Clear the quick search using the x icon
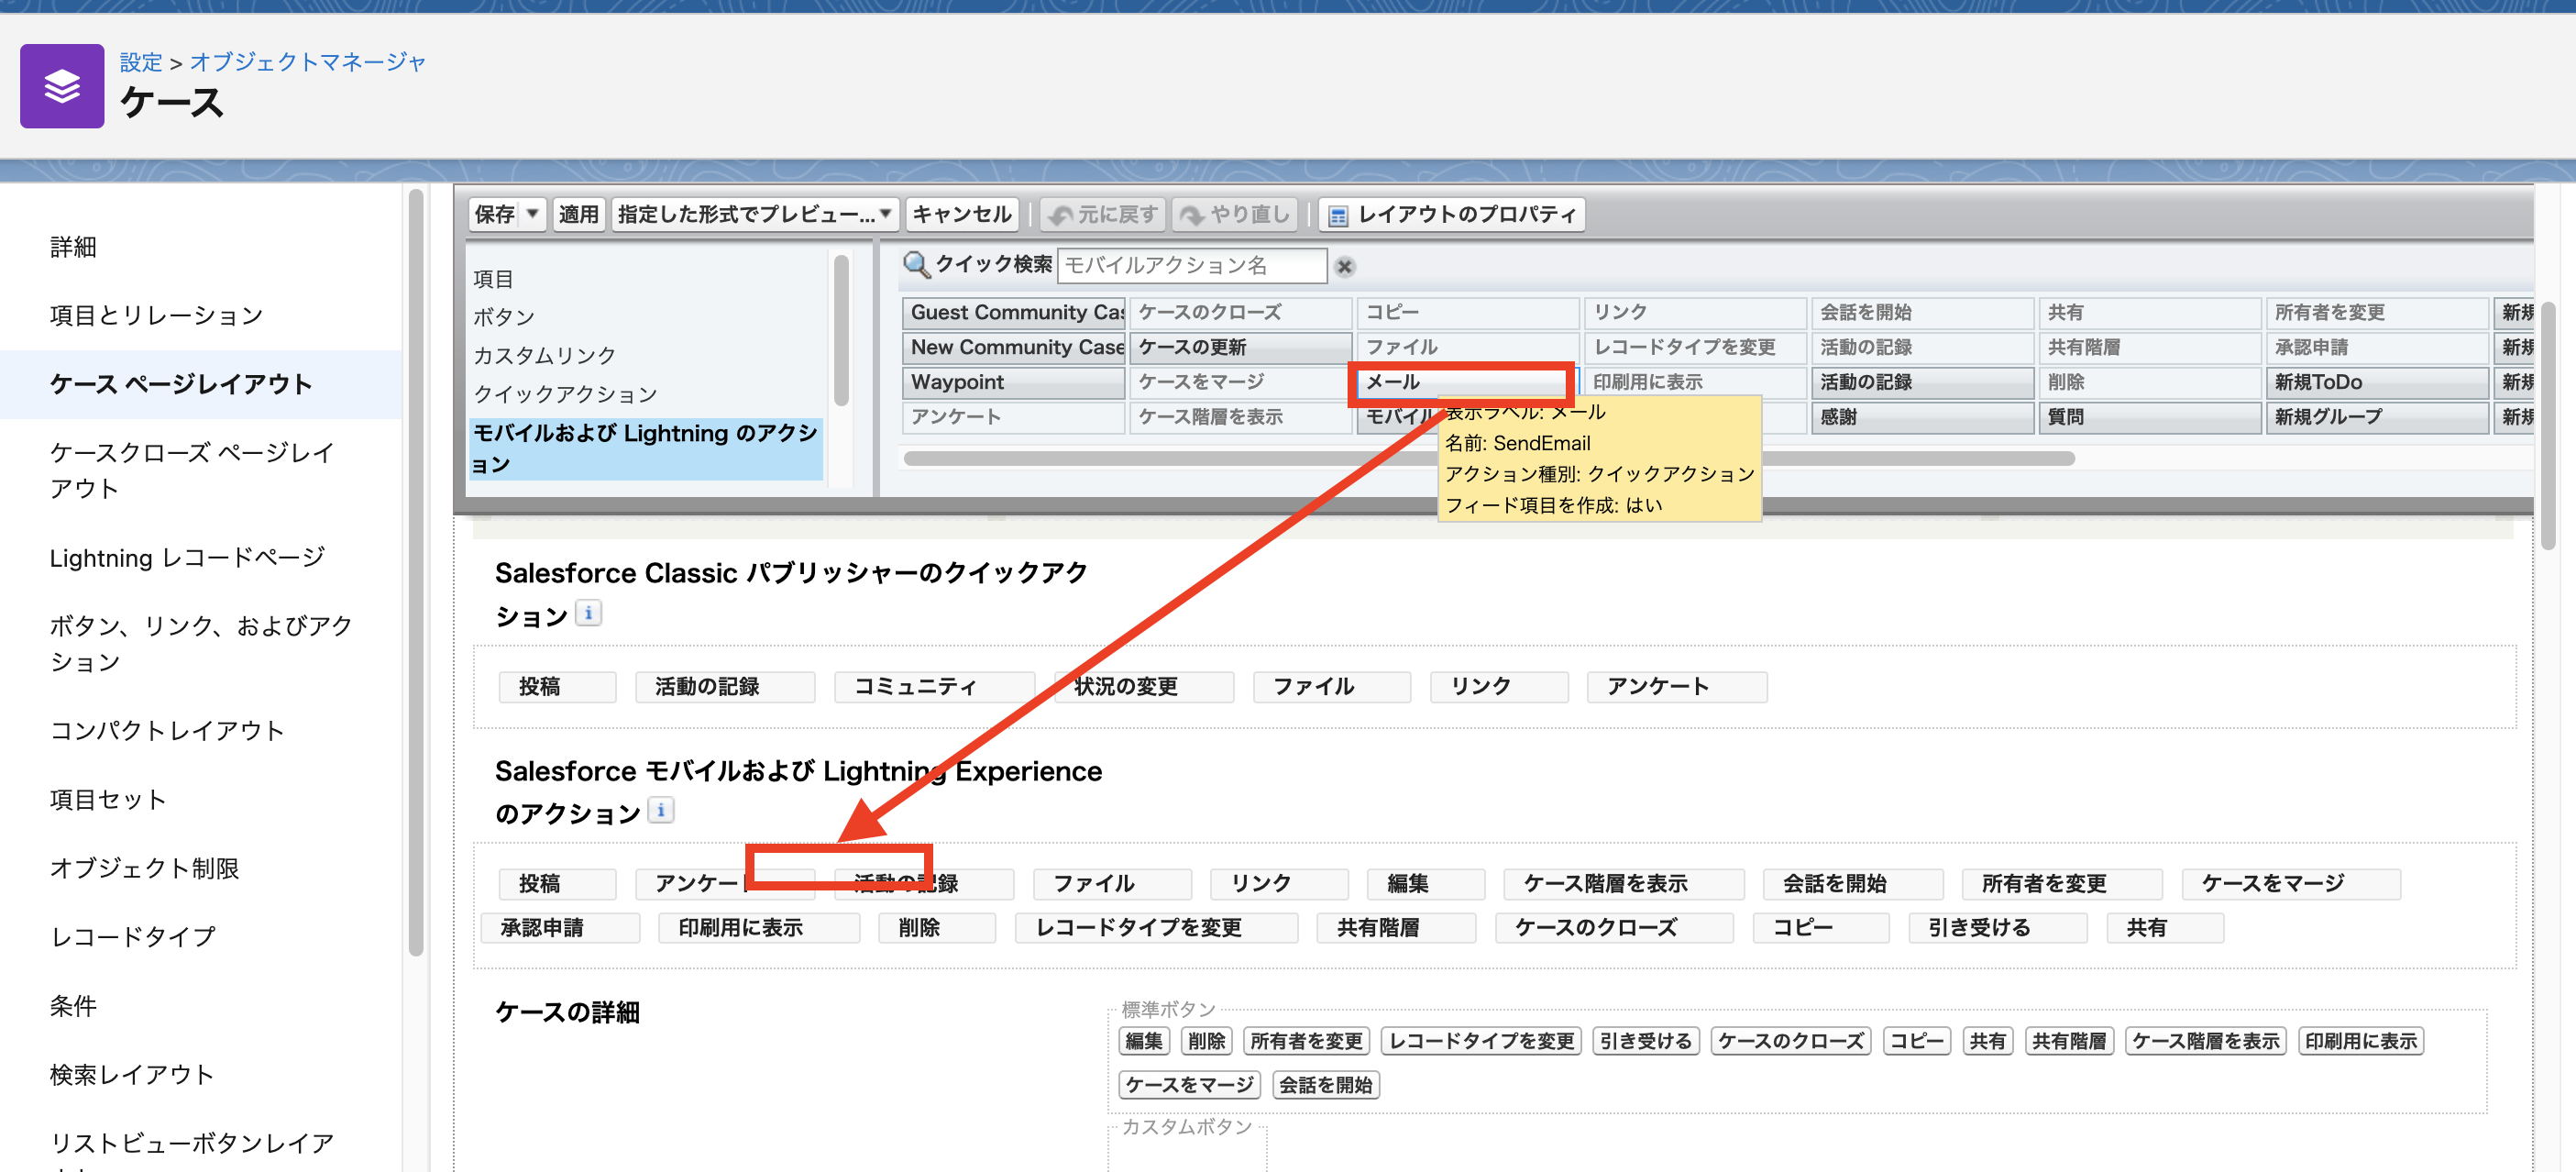The width and height of the screenshot is (2576, 1172). pos(1346,266)
